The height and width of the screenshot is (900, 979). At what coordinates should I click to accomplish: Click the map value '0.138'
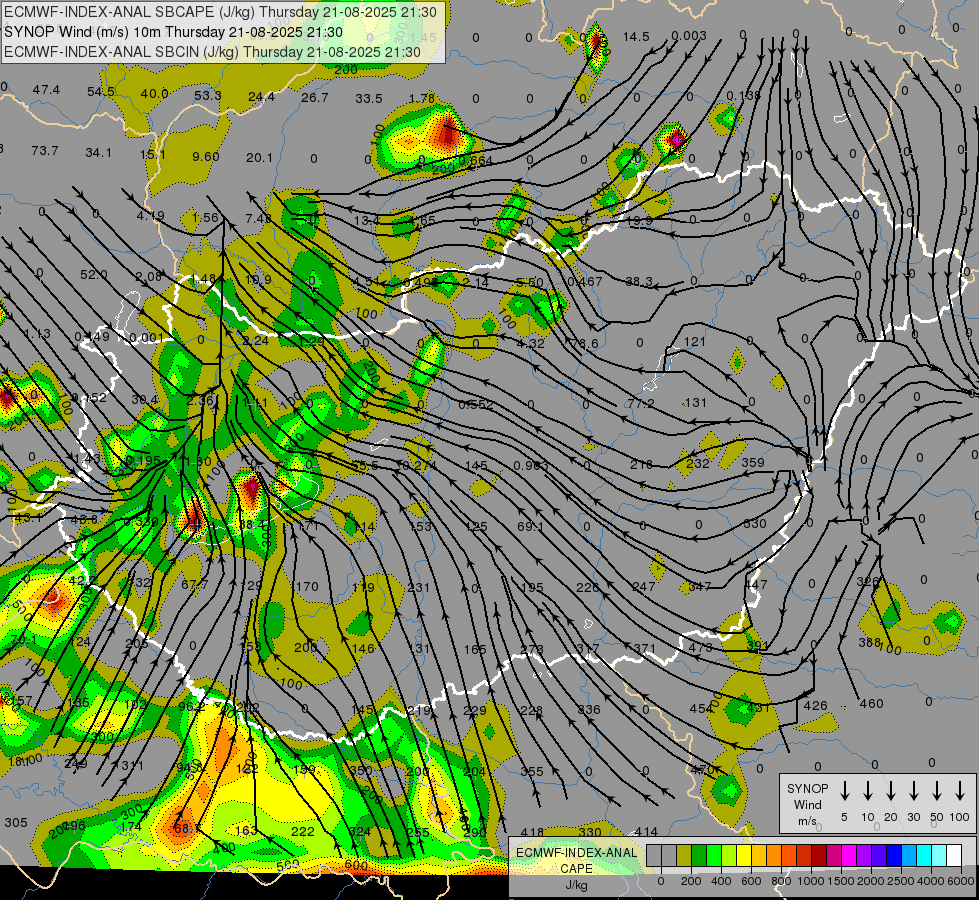point(744,96)
